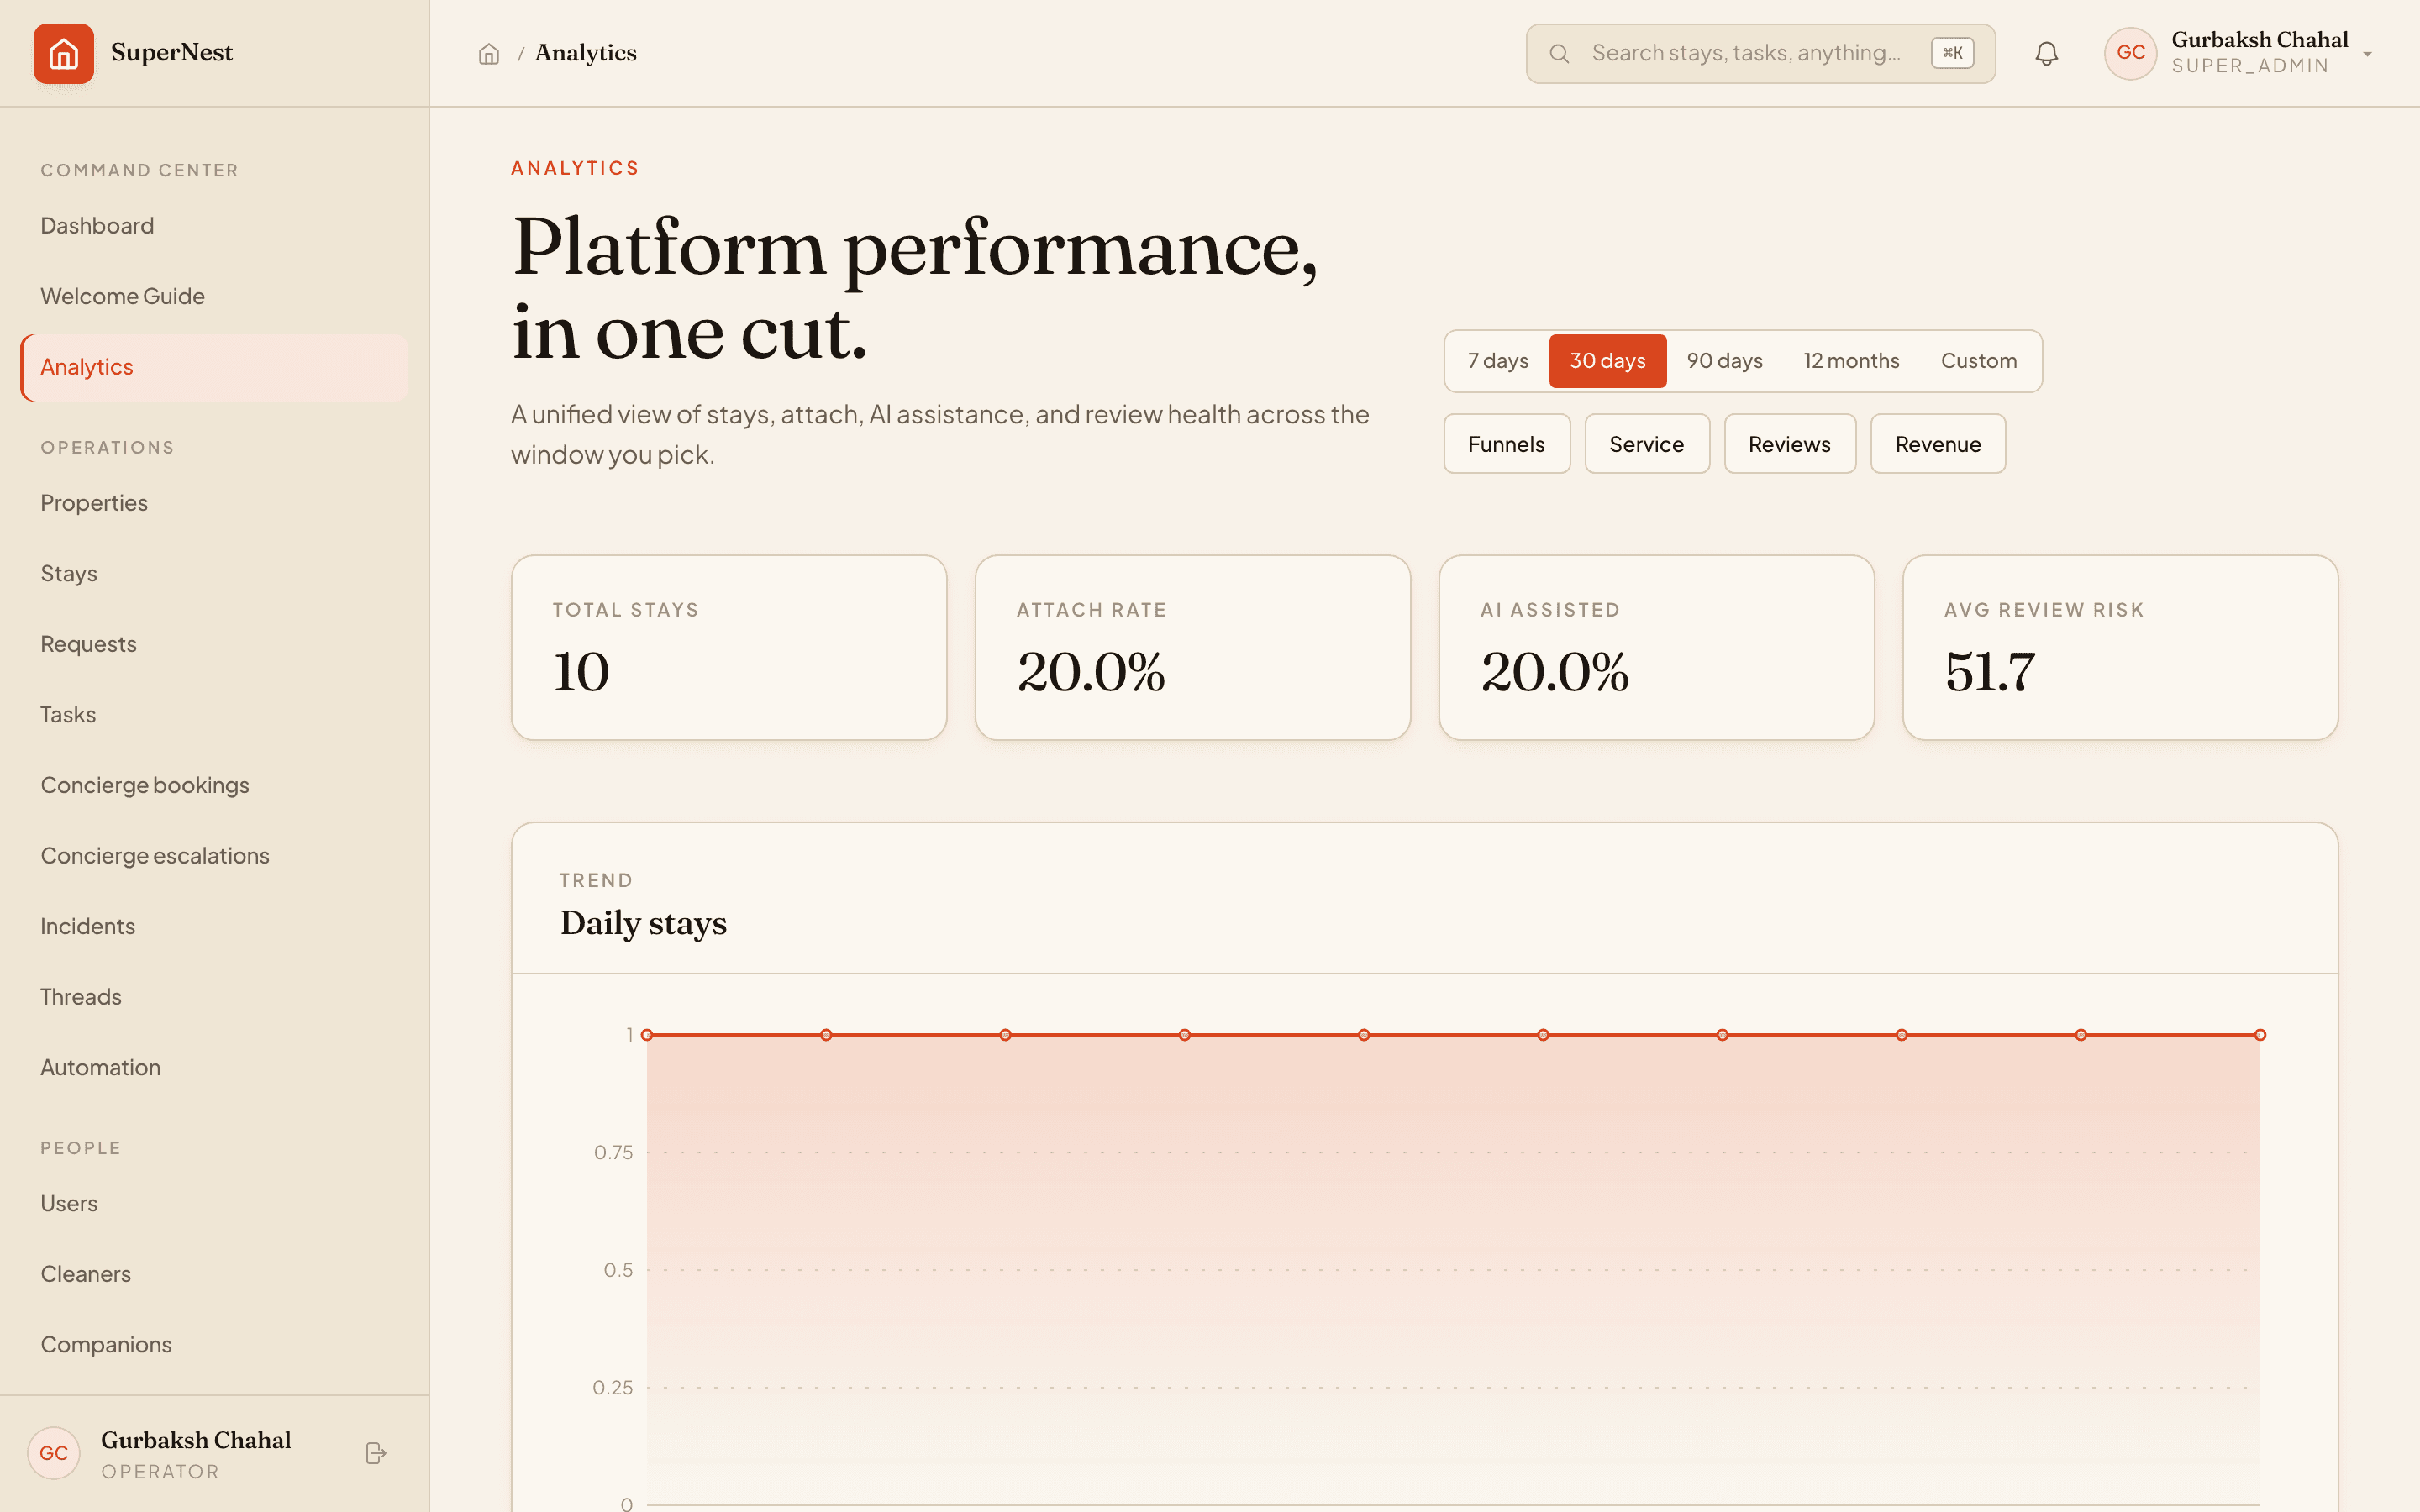The height and width of the screenshot is (1512, 2420).
Task: Open Requests in sidebar
Action: click(214, 644)
